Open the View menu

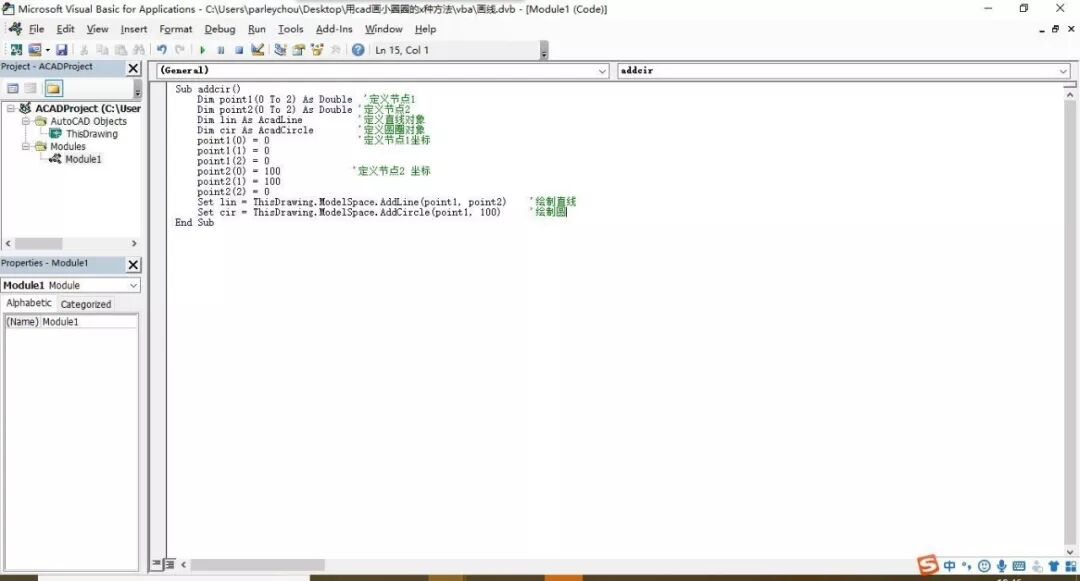[x=97, y=29]
